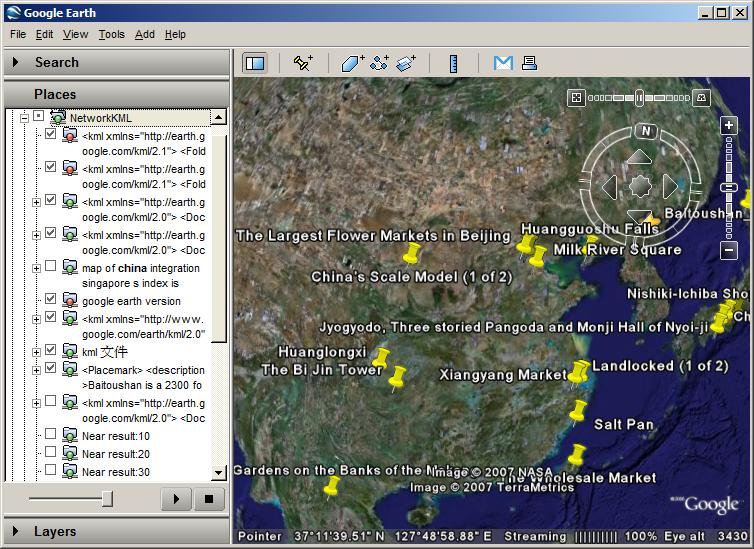This screenshot has height=549, width=754.
Task: Add a new placemark from toolbar
Action: coord(303,63)
